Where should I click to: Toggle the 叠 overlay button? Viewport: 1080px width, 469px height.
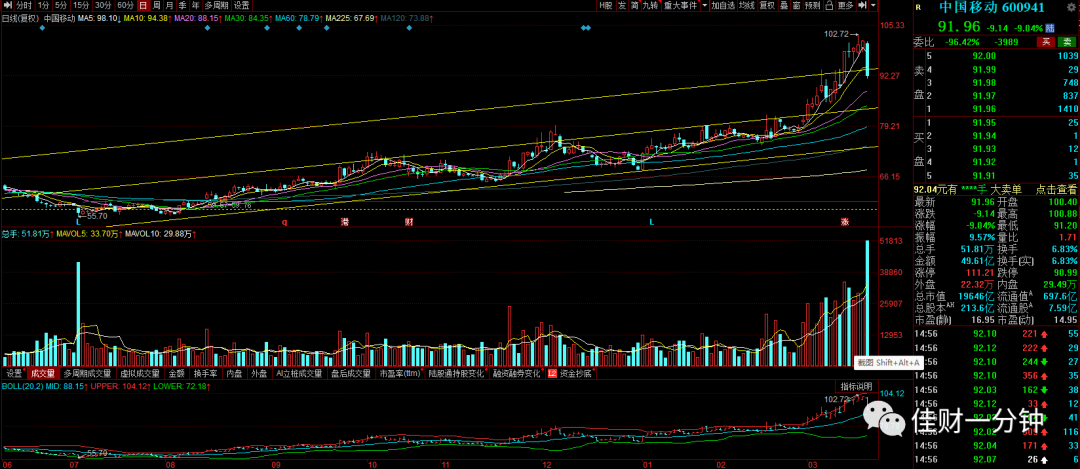785,5
